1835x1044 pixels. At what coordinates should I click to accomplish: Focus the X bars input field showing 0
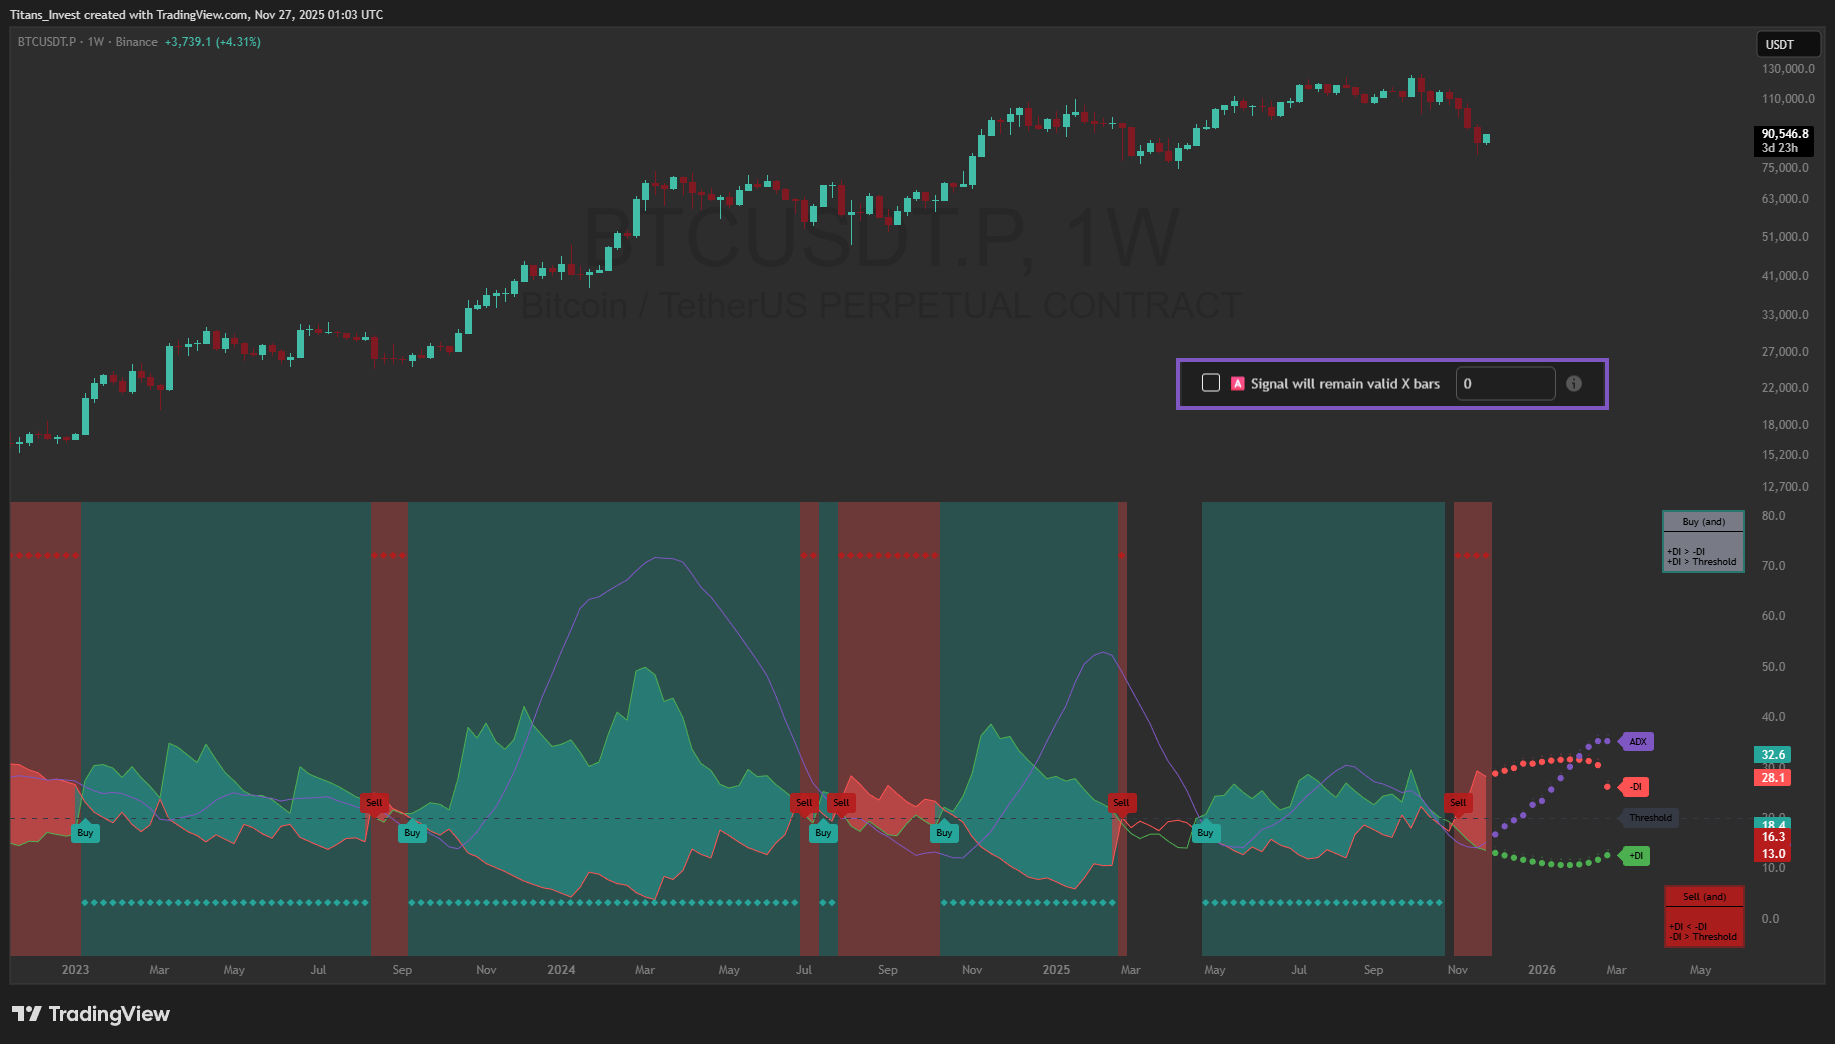tap(1505, 383)
